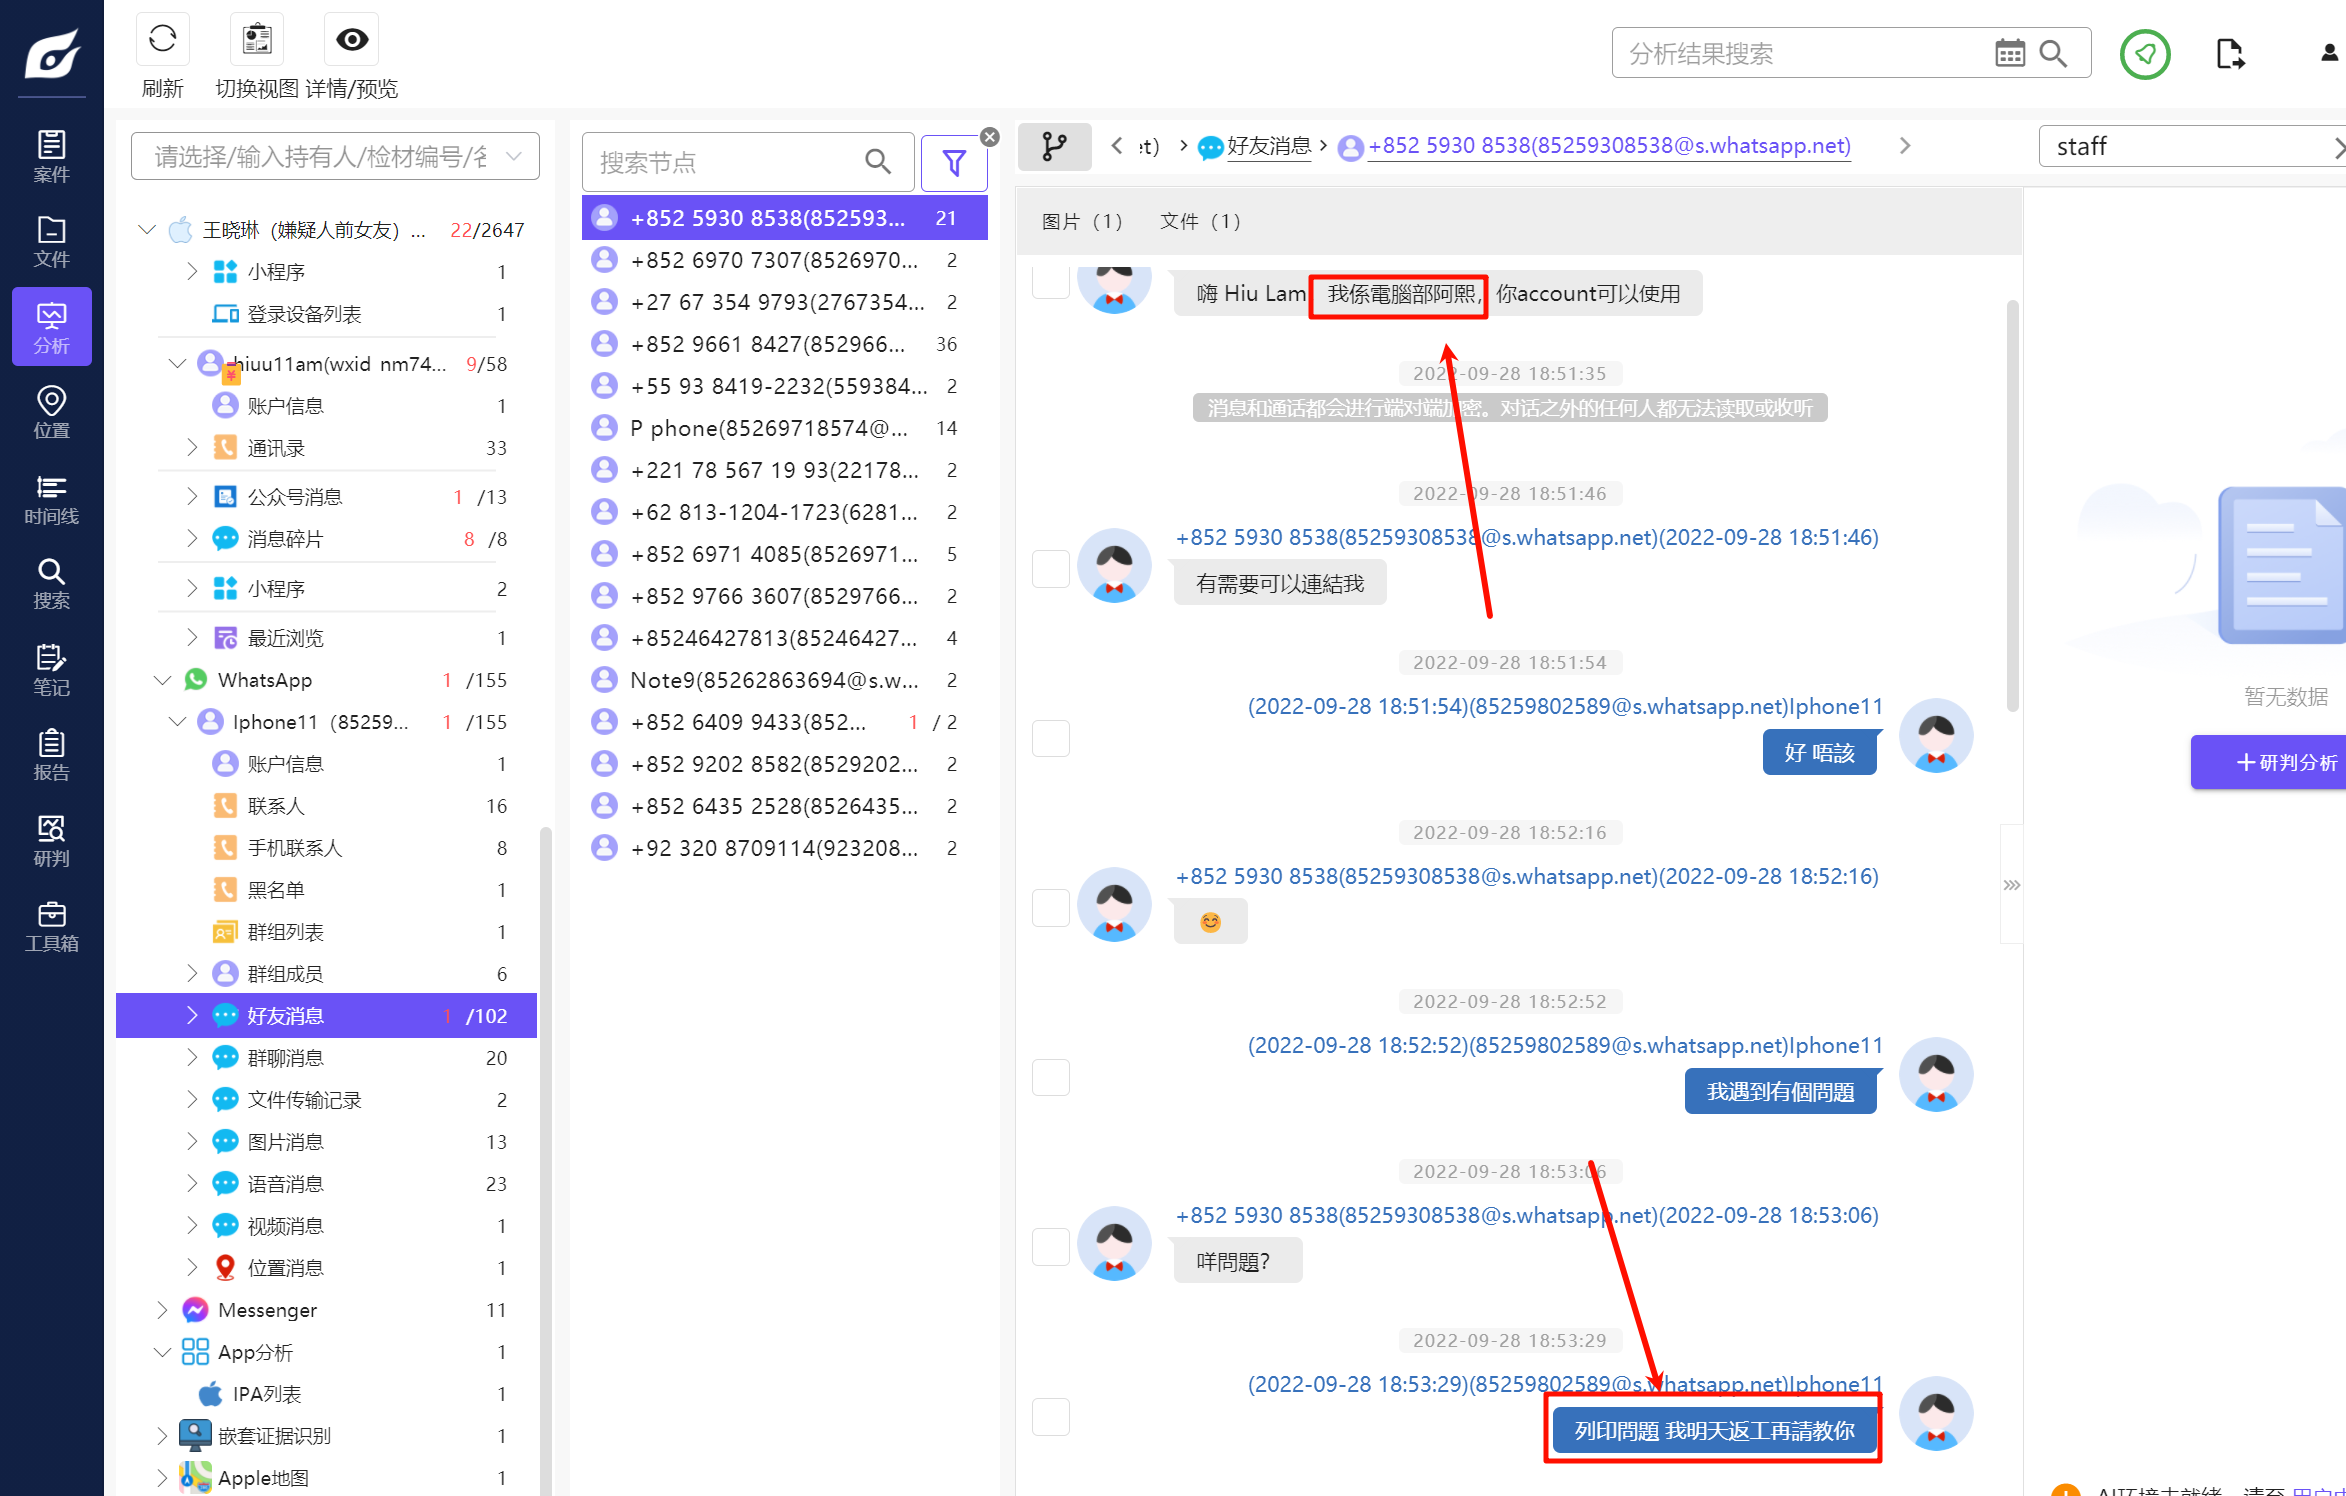The image size is (2346, 1496).
Task: Switch to the 图片 (1) tab
Action: pyautogui.click(x=1082, y=221)
